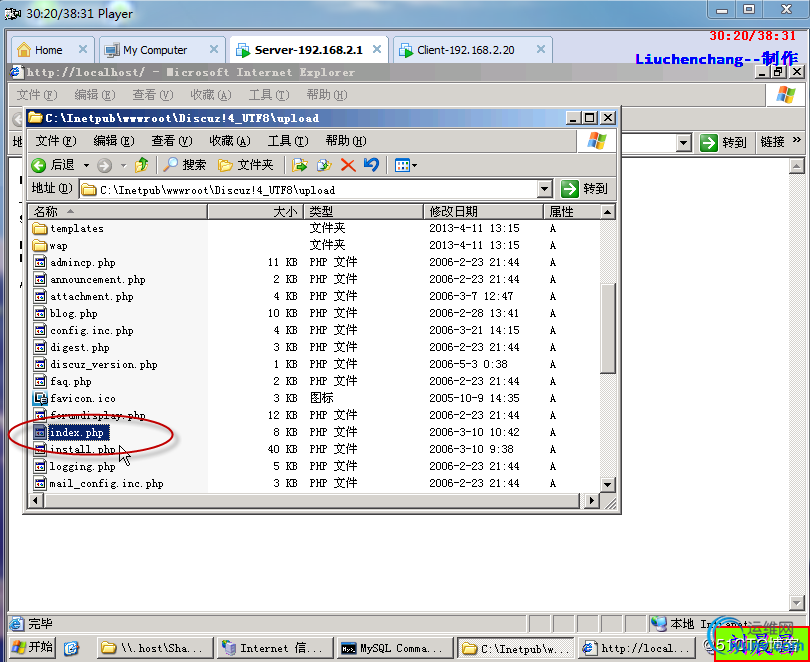Open Back button history dropdown arrow
The height and width of the screenshot is (662, 810).
click(x=86, y=166)
